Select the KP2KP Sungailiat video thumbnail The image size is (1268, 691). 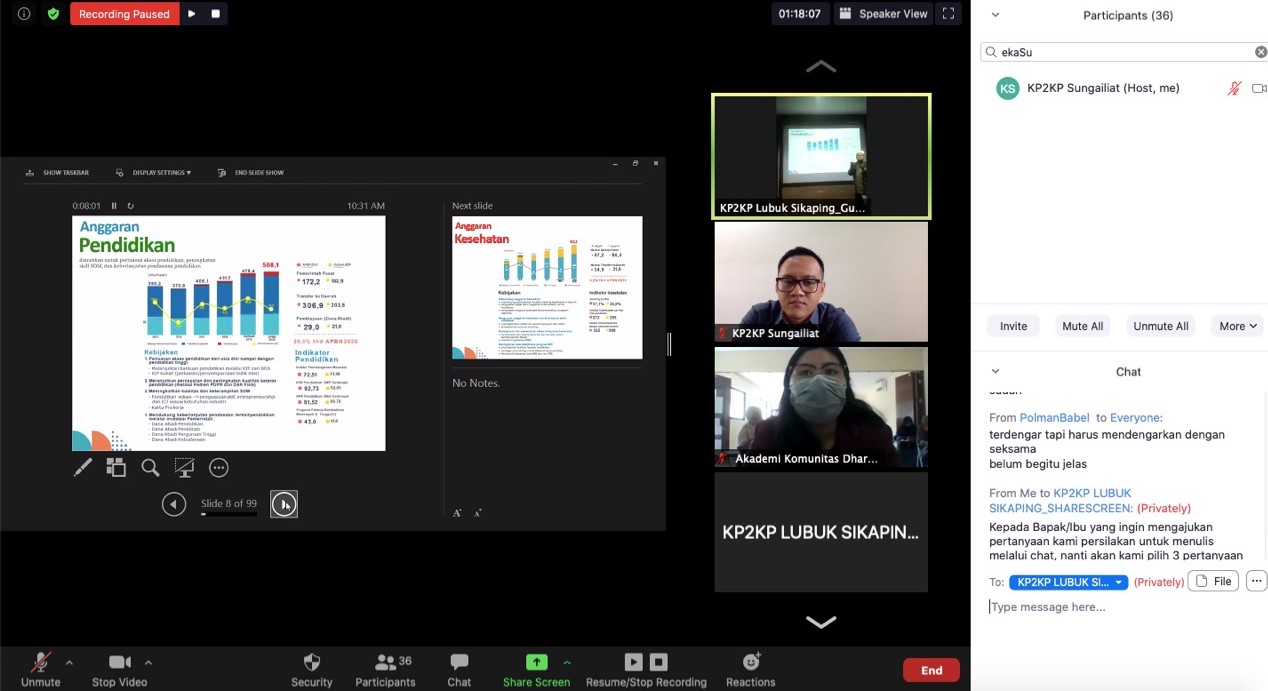coord(821,282)
